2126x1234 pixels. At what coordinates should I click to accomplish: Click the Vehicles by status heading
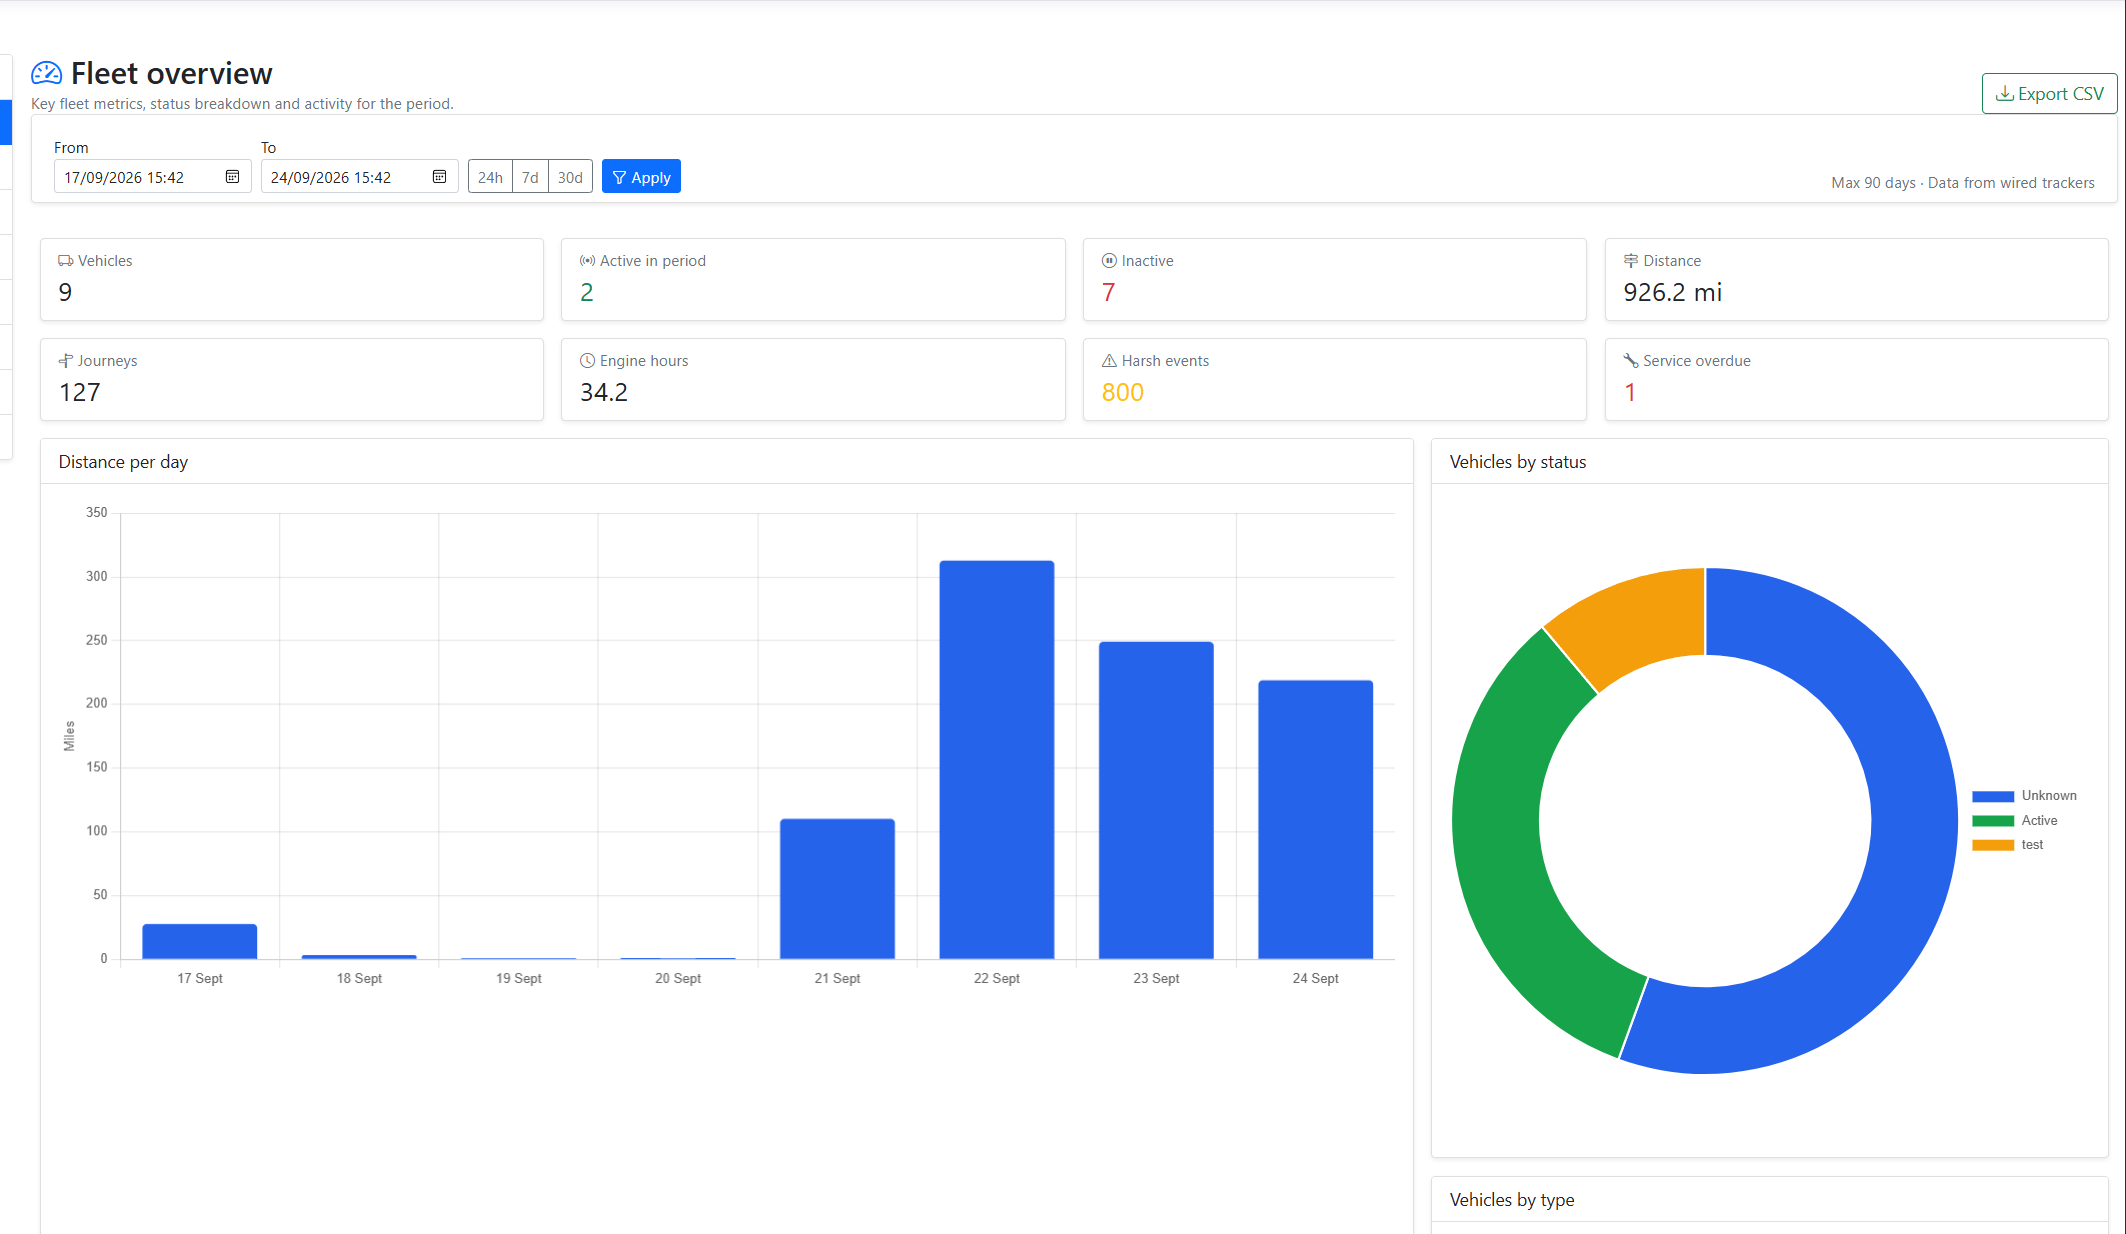click(1517, 462)
